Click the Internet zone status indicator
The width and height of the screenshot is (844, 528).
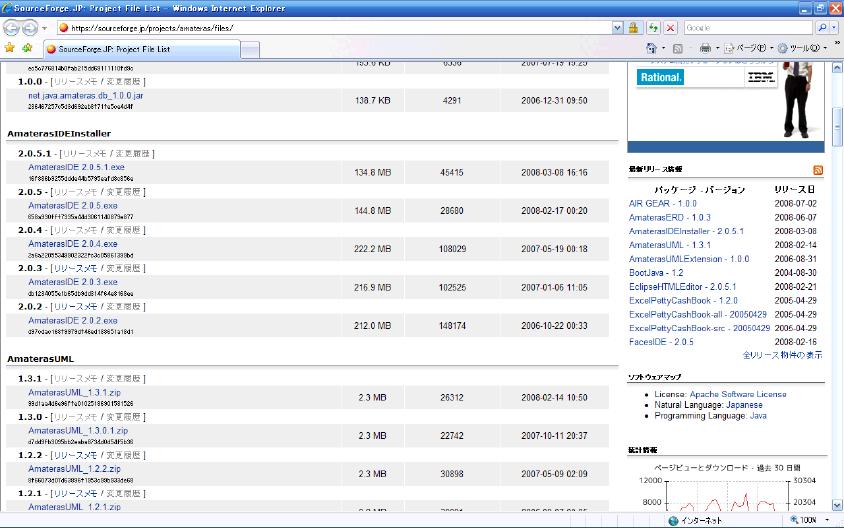coord(695,520)
